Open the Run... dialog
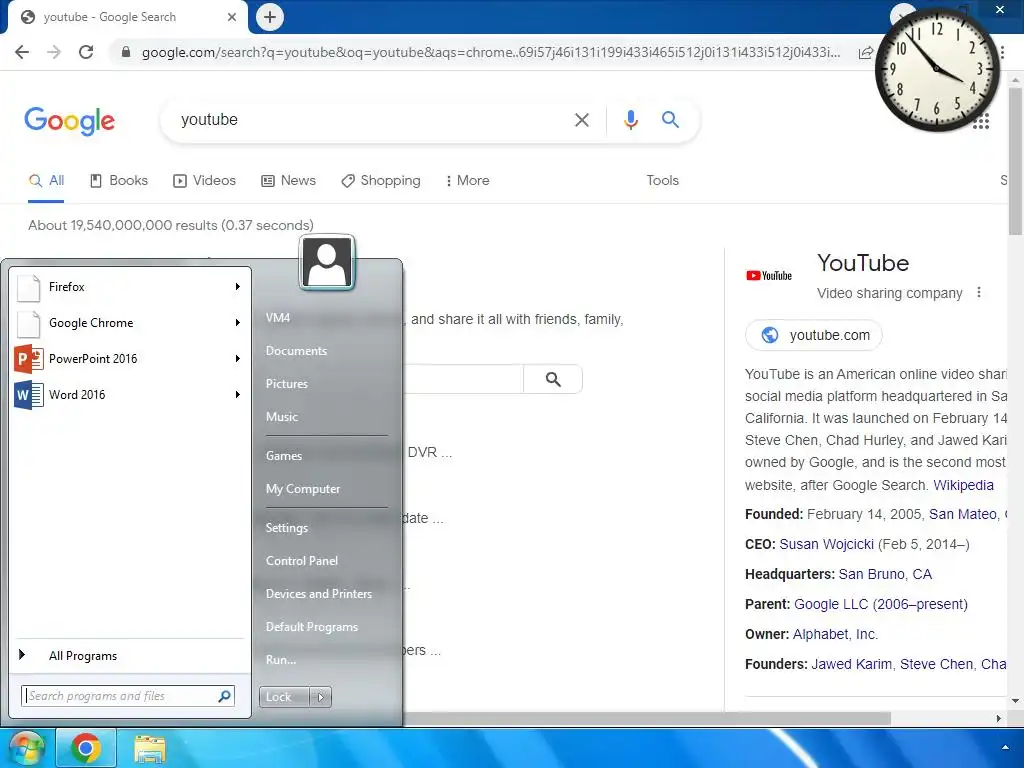Image resolution: width=1024 pixels, height=768 pixels. pos(281,660)
